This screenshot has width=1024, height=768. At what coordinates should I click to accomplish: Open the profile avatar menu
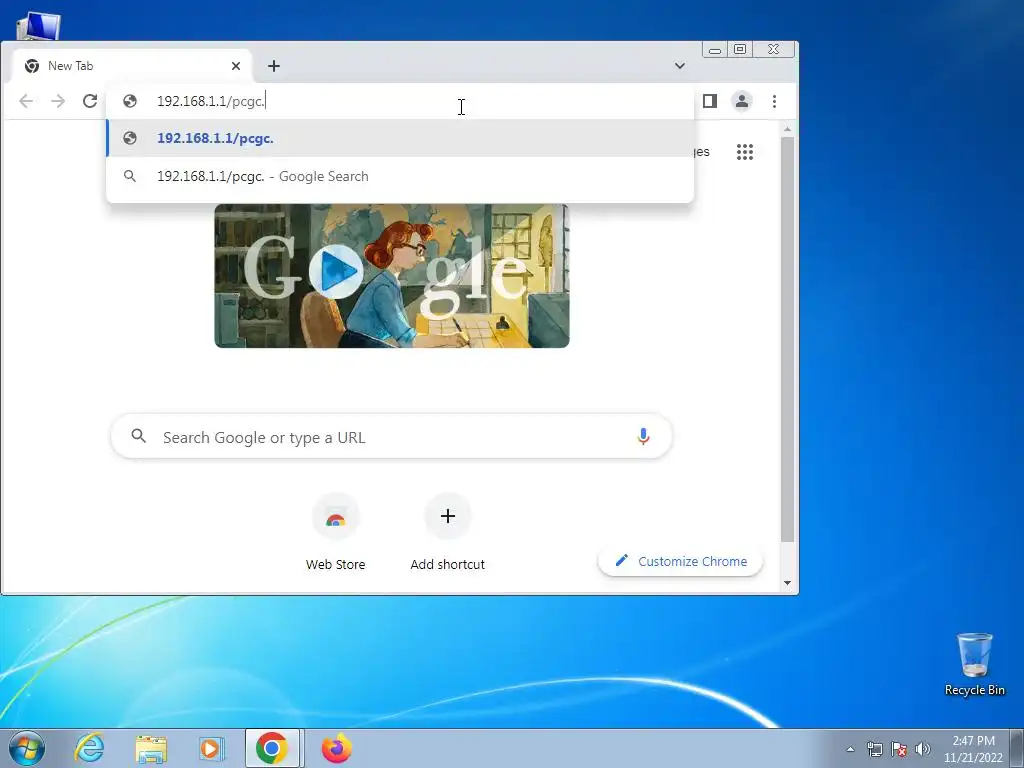(742, 101)
